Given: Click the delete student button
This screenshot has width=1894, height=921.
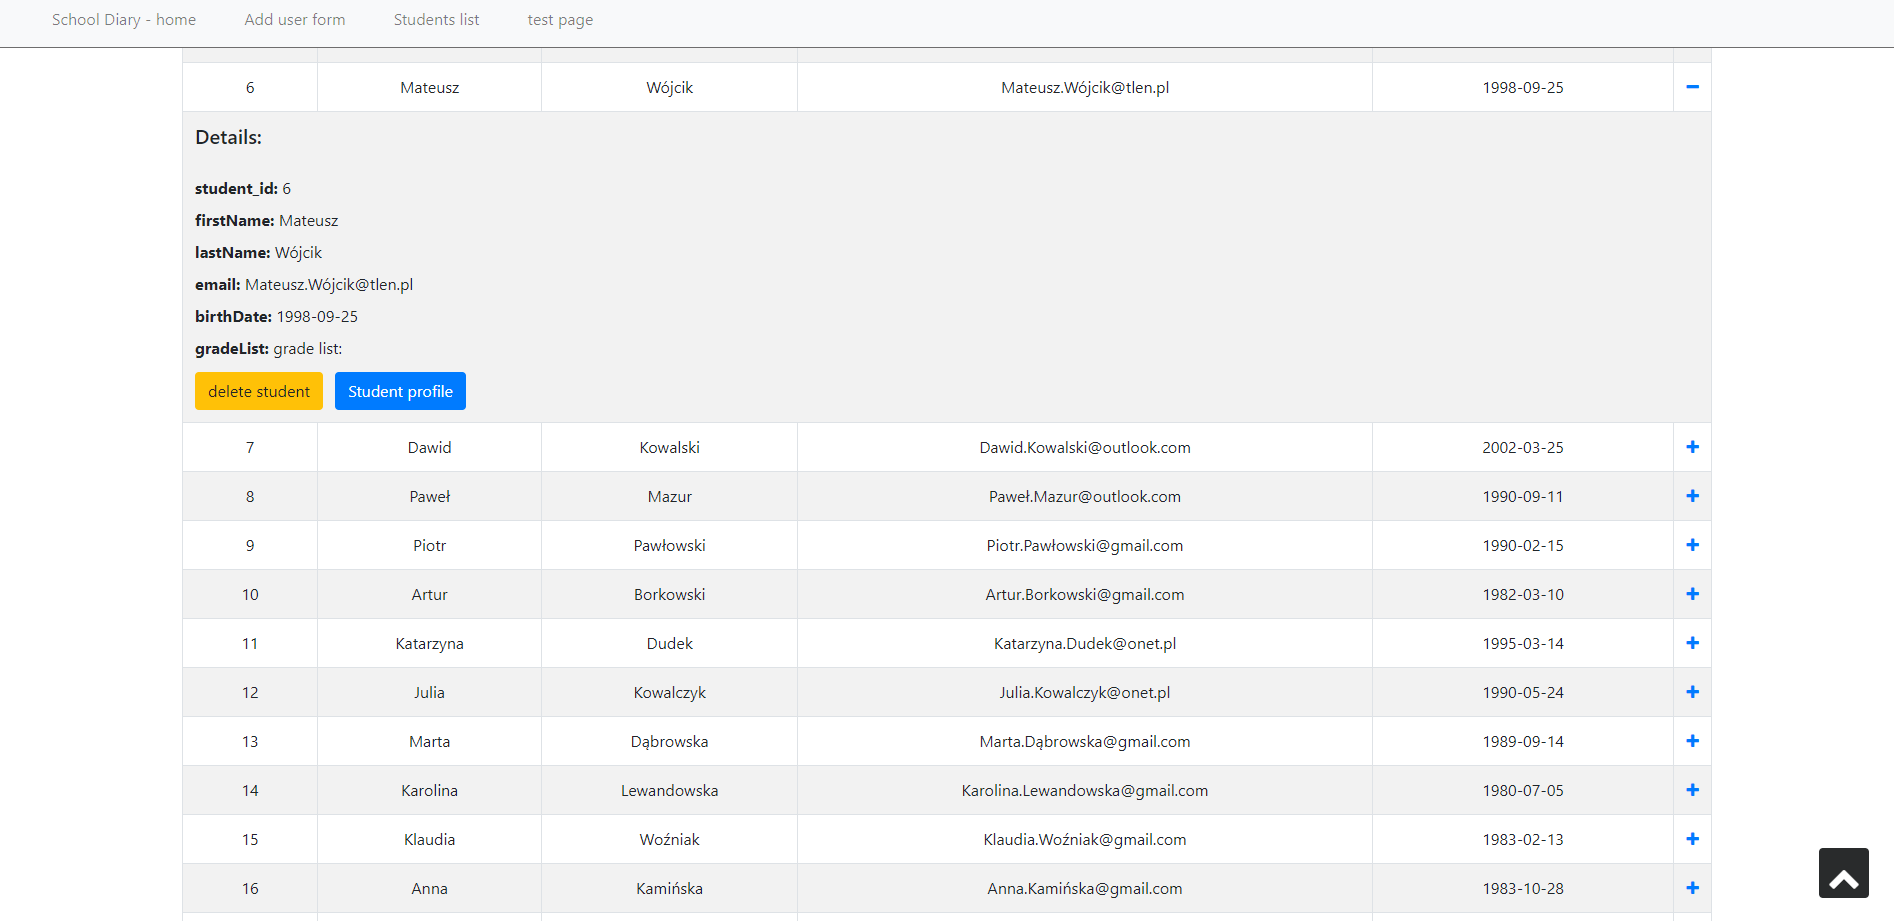Looking at the screenshot, I should (x=259, y=391).
